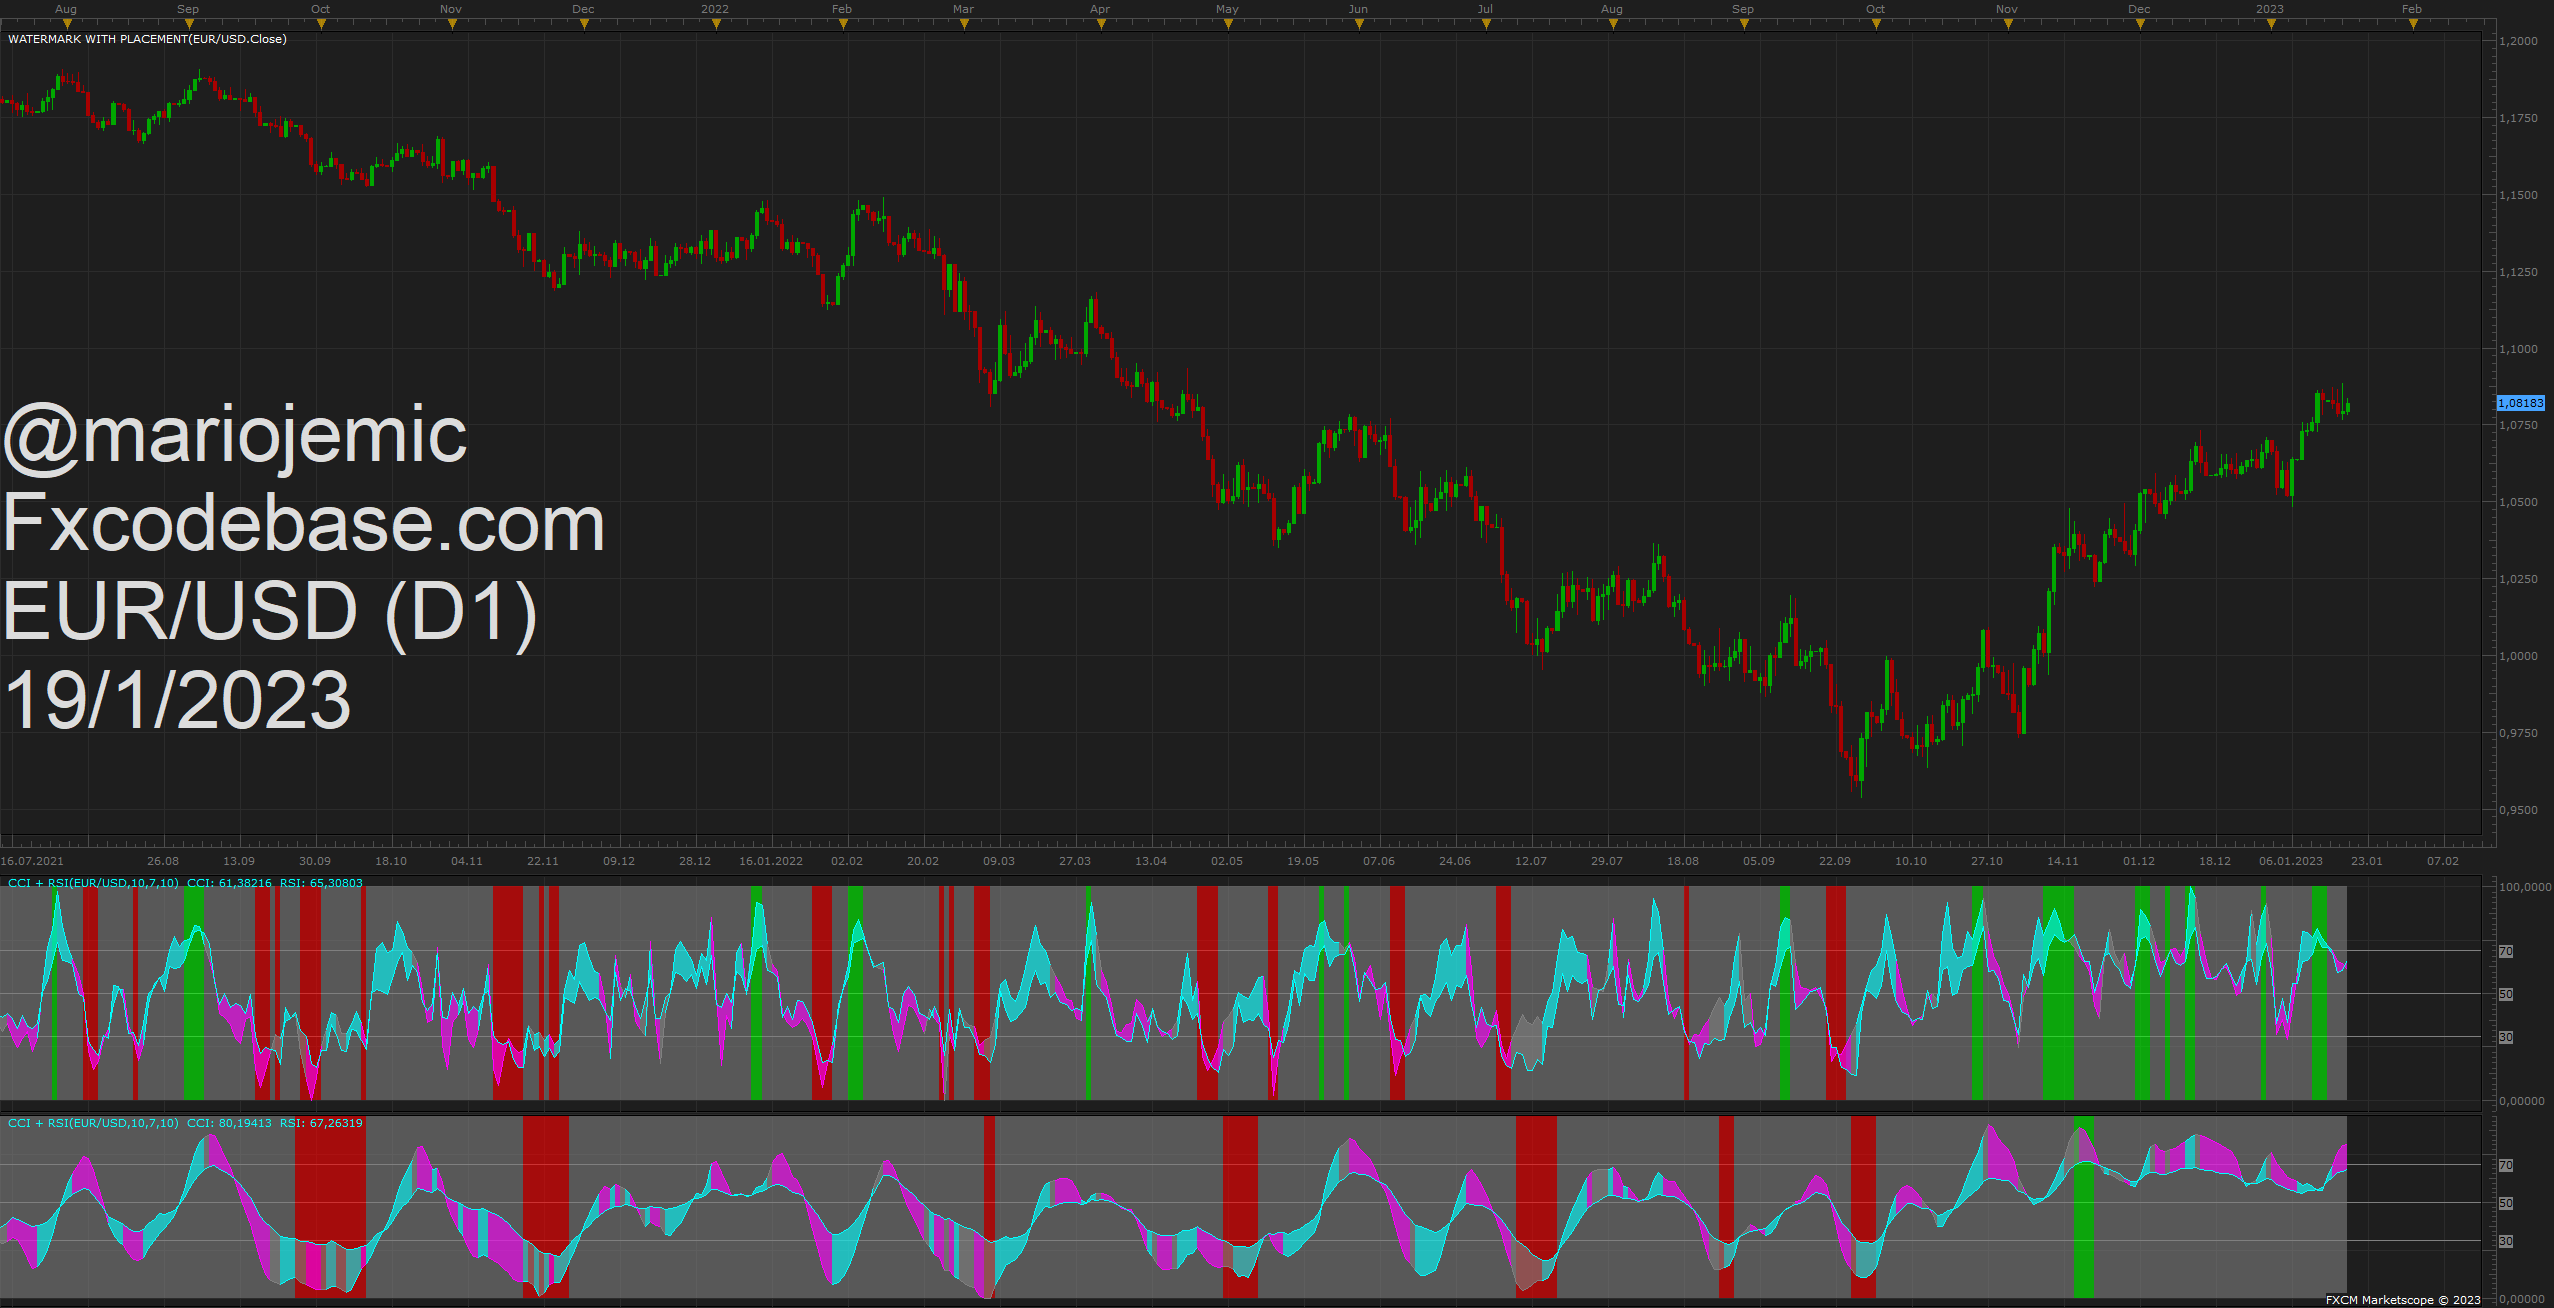
Task: Click the 26.08 date axis label
Action: 163,861
